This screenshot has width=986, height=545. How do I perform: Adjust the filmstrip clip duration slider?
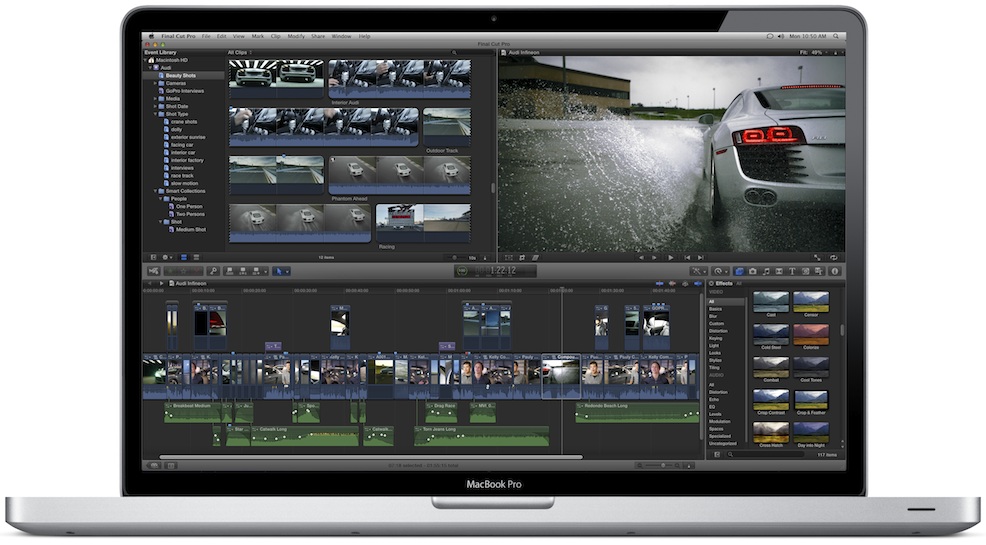tap(455, 258)
